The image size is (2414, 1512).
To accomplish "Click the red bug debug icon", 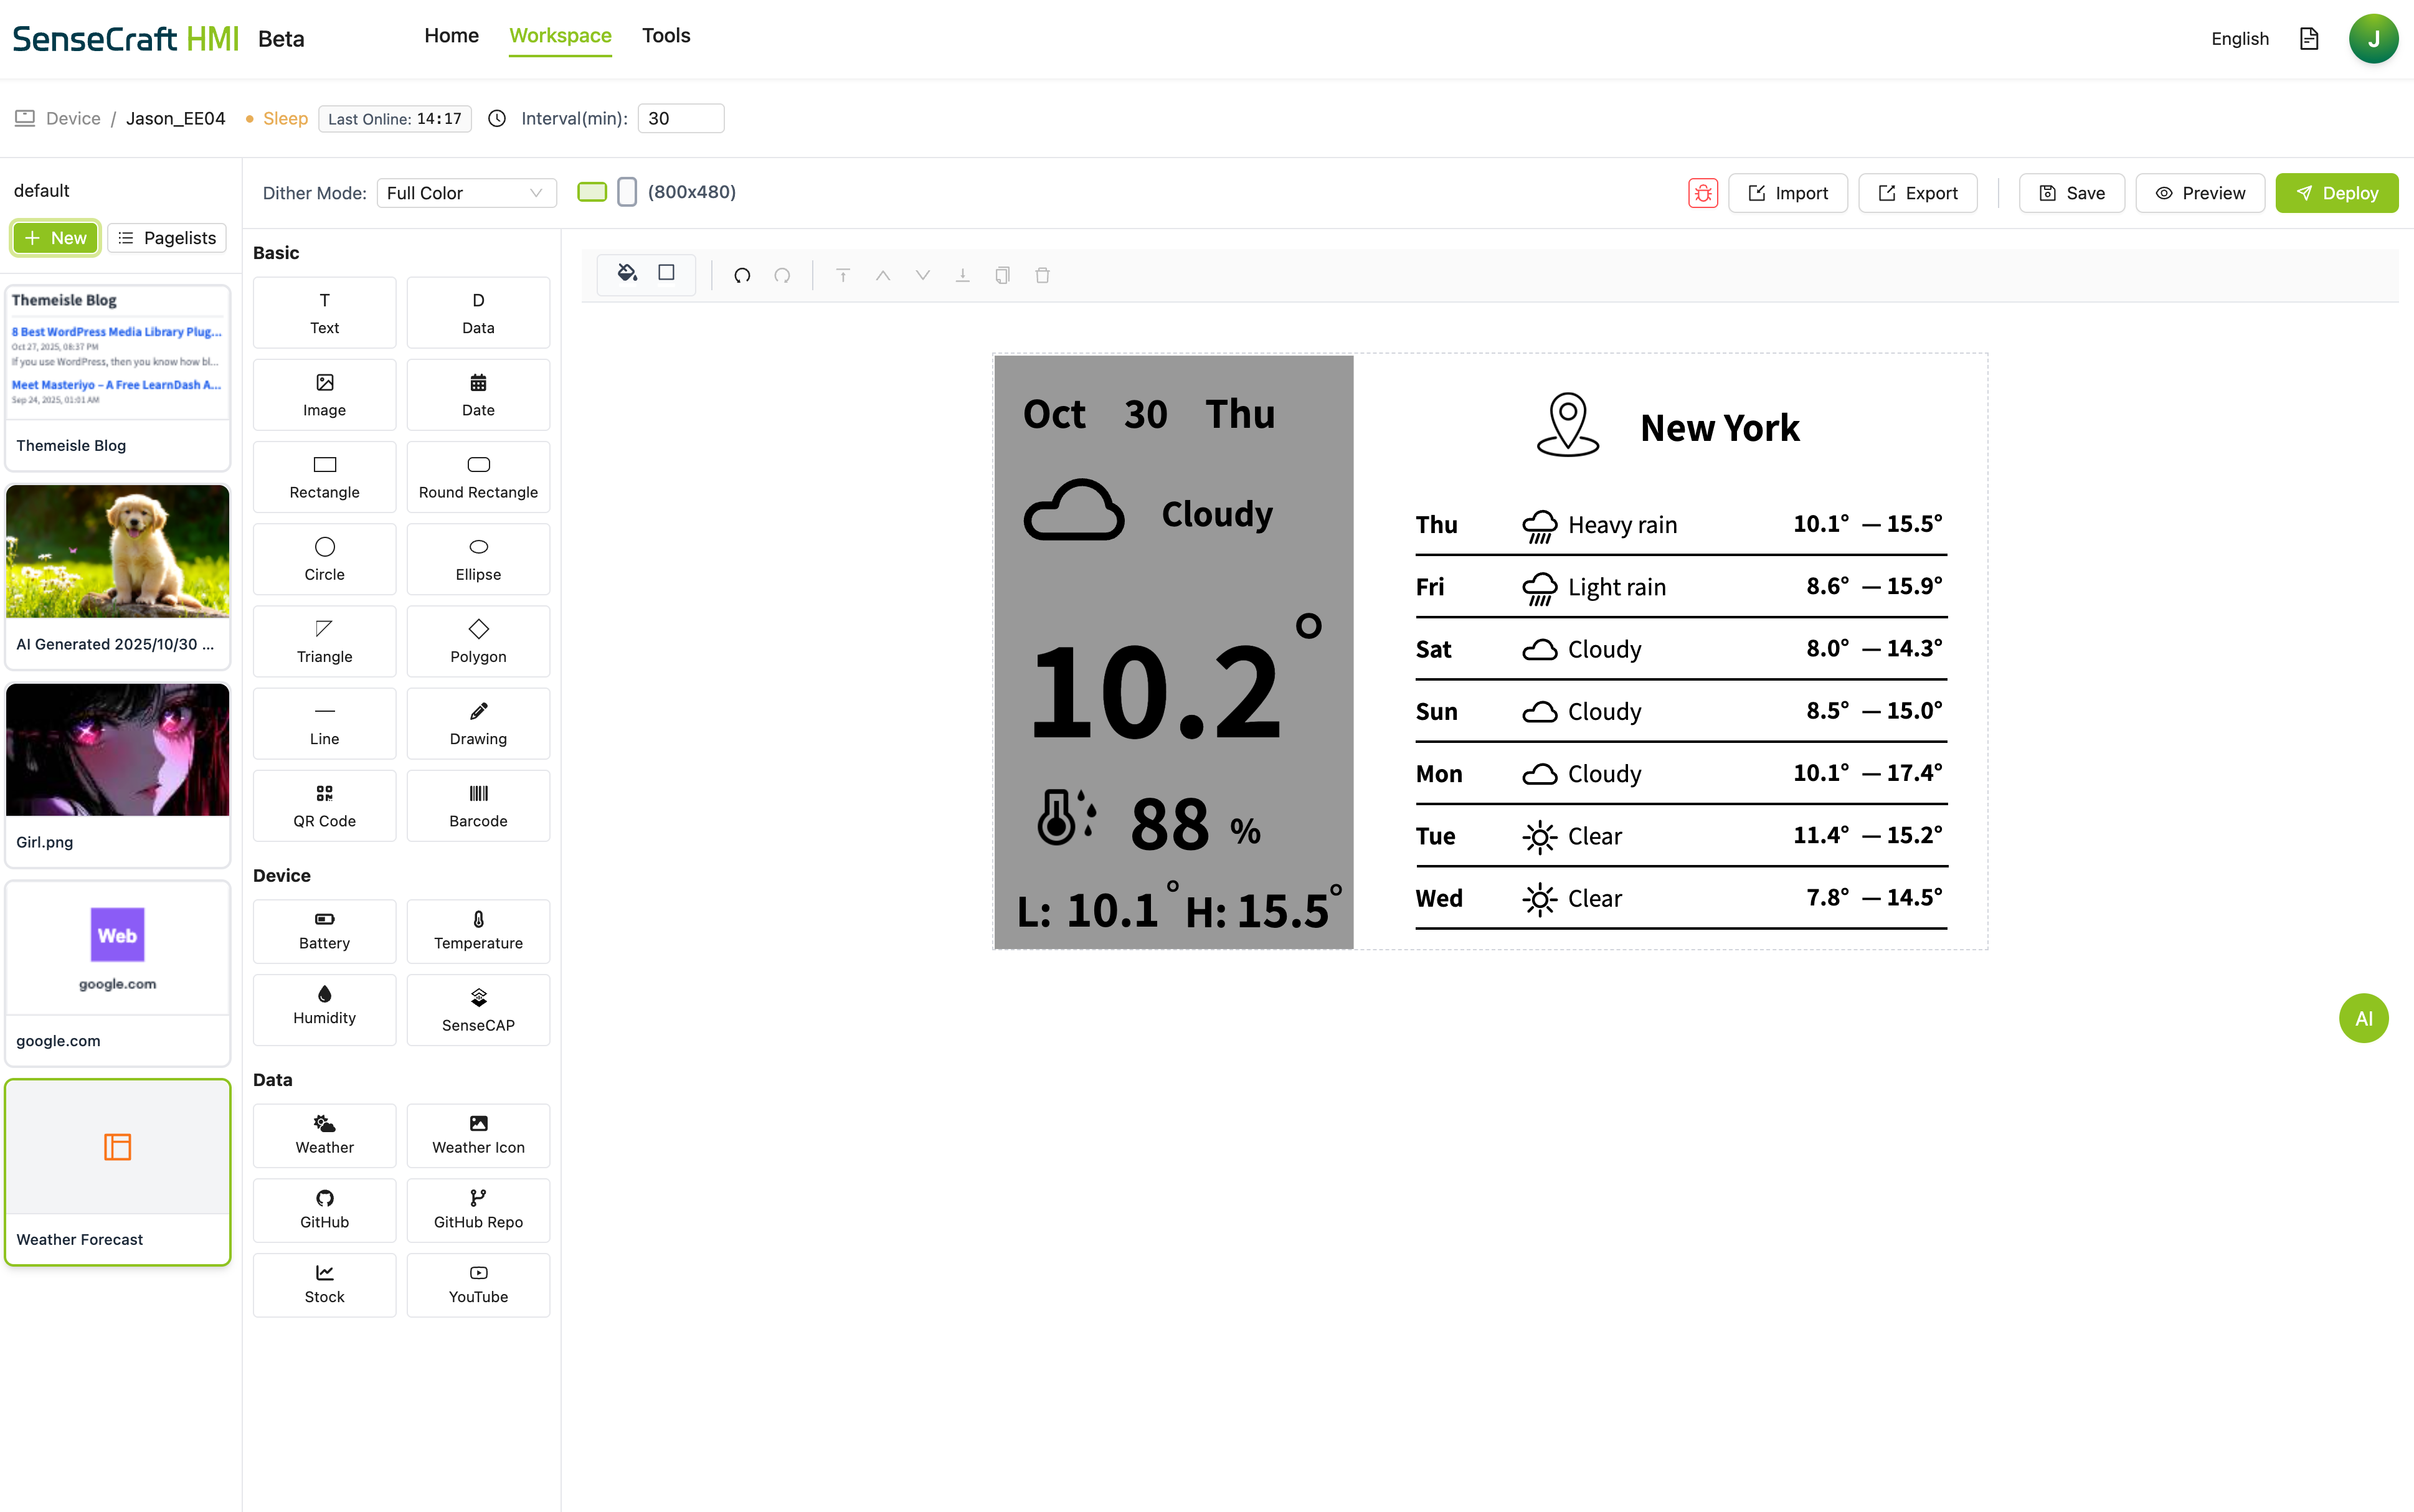I will pyautogui.click(x=1702, y=193).
